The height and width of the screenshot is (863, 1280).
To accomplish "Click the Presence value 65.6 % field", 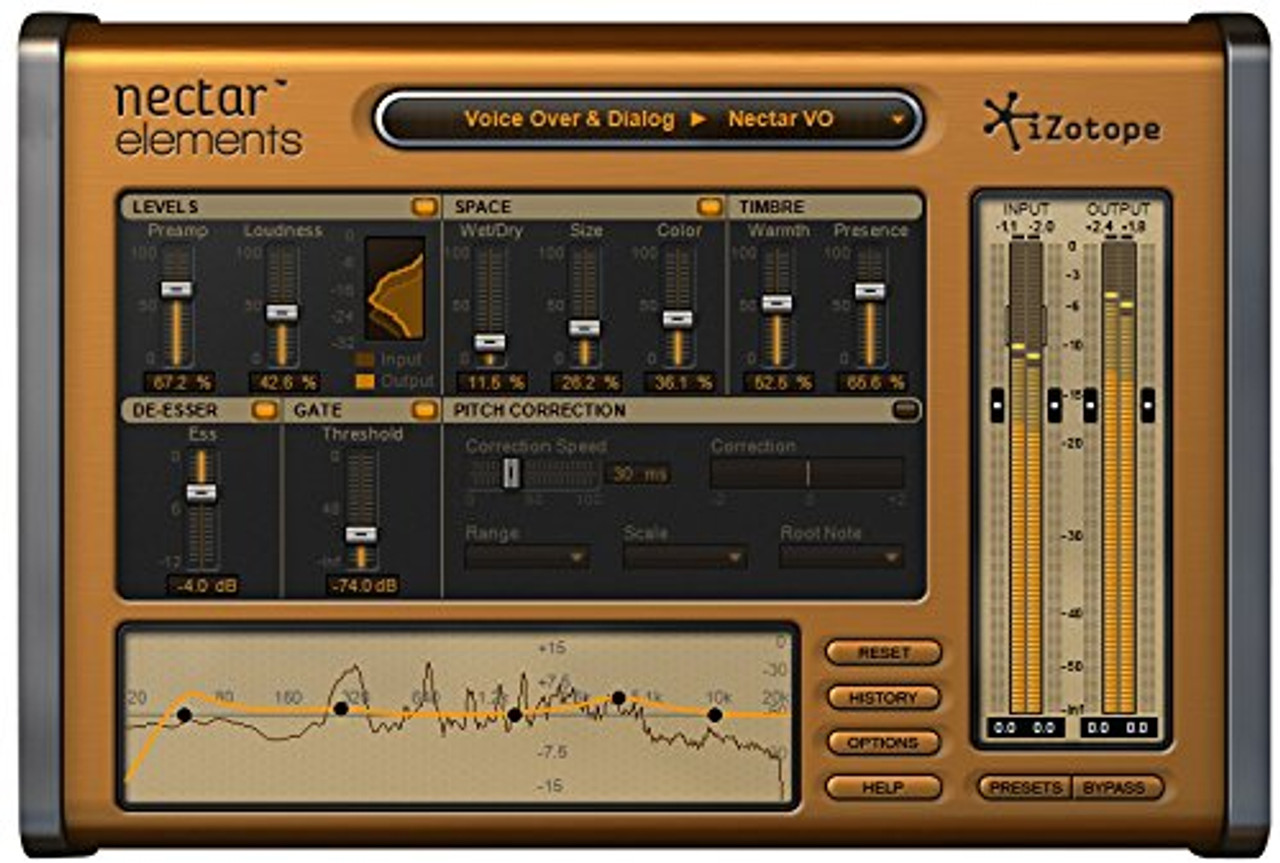I will pos(872,382).
